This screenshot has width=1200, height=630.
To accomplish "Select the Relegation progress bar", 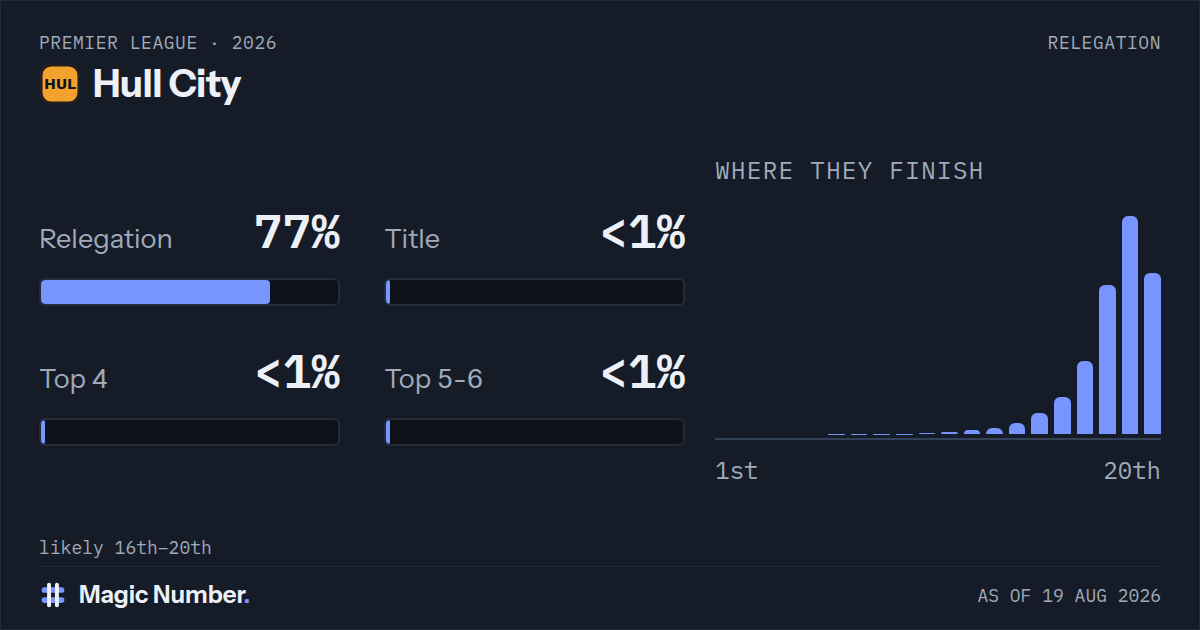I will pos(189,292).
